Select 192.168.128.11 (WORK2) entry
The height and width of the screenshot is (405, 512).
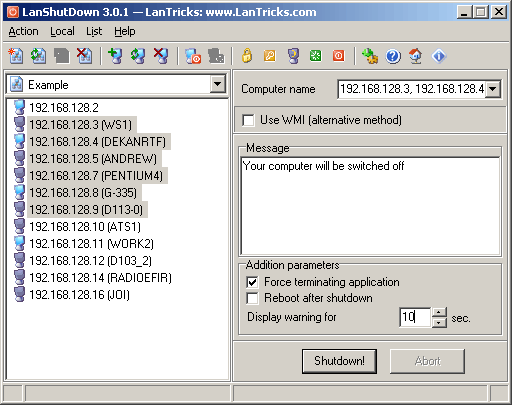coord(92,244)
